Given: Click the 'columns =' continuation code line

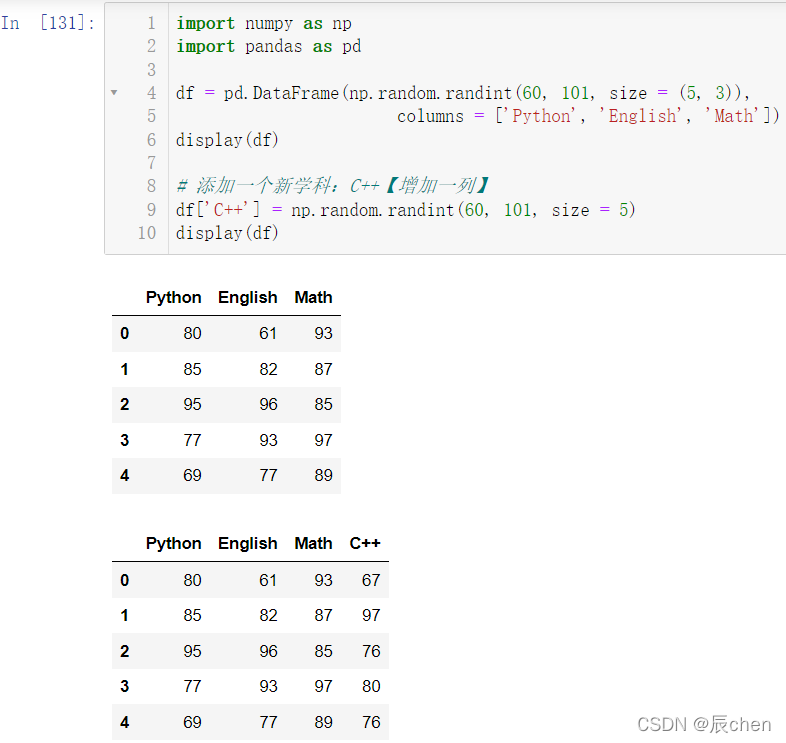Looking at the screenshot, I should coord(588,116).
